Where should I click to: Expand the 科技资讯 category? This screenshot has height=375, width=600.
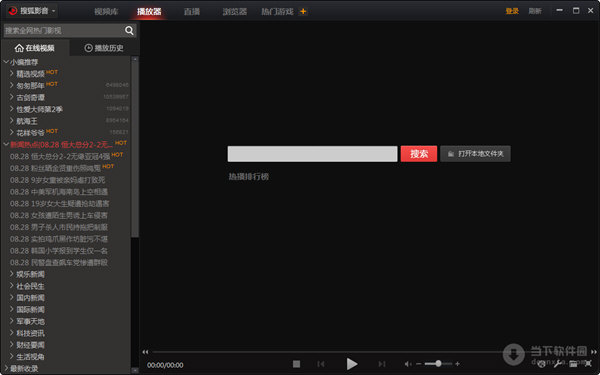pyautogui.click(x=12, y=333)
